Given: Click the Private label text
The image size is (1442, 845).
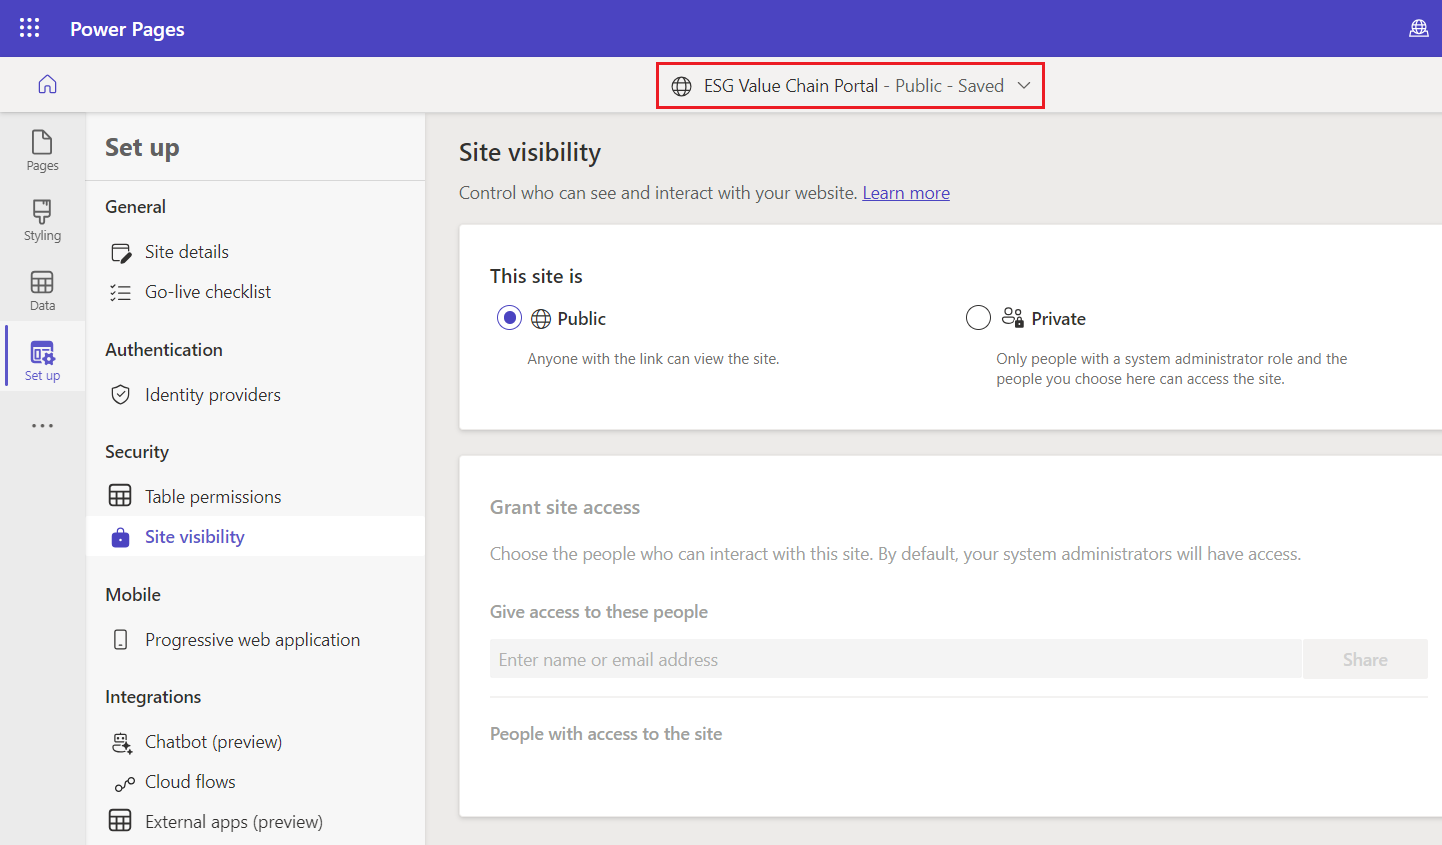Looking at the screenshot, I should pyautogui.click(x=1059, y=319).
